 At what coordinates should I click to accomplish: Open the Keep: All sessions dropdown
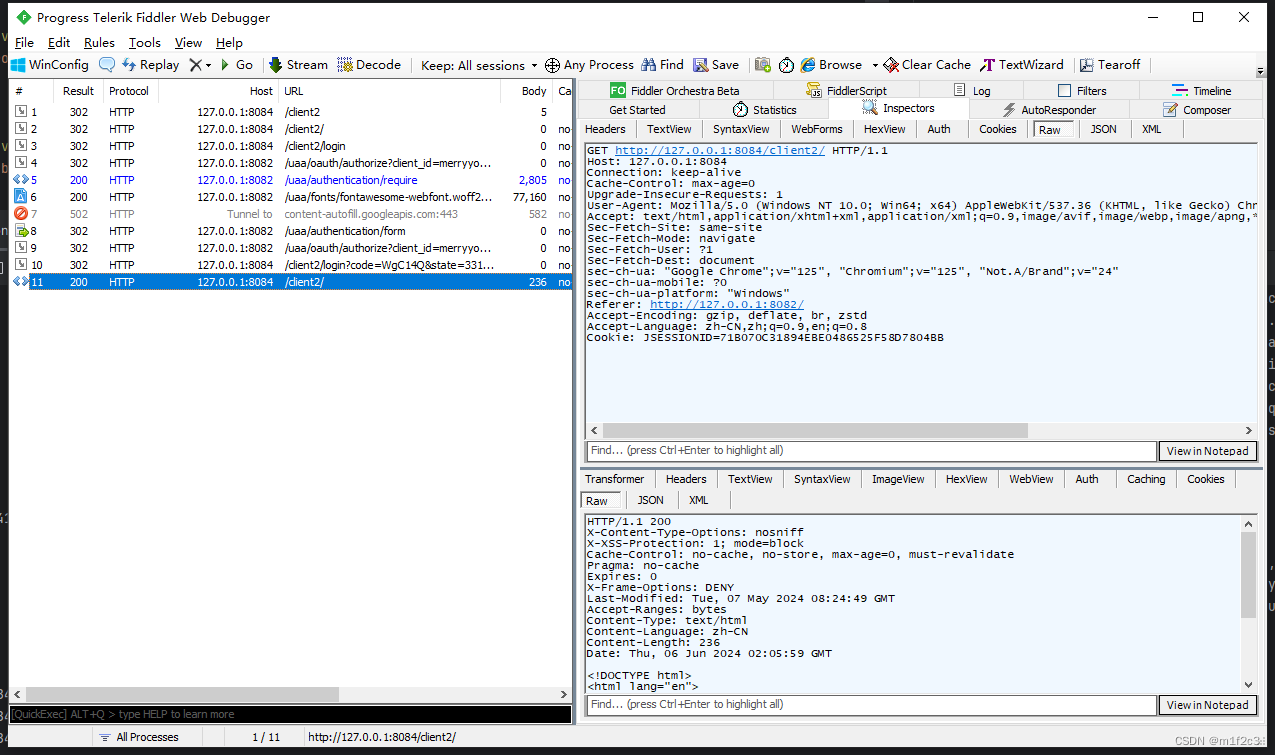[479, 65]
